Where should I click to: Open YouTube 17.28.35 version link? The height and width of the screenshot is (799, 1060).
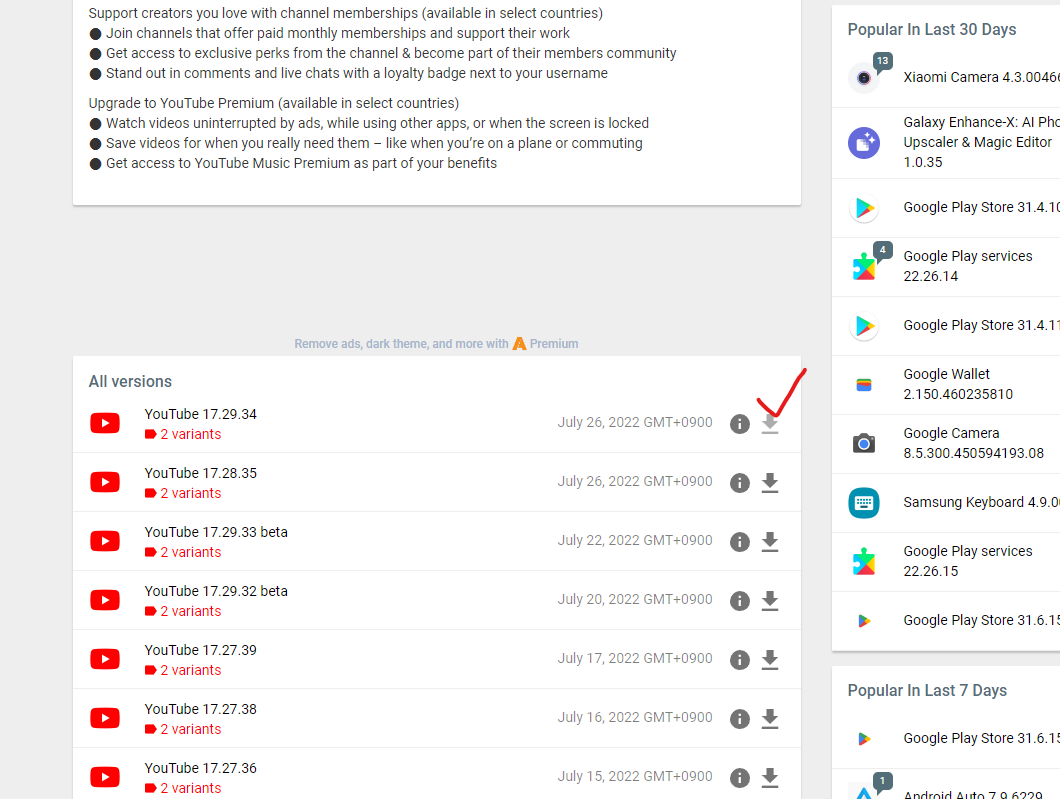pos(201,473)
